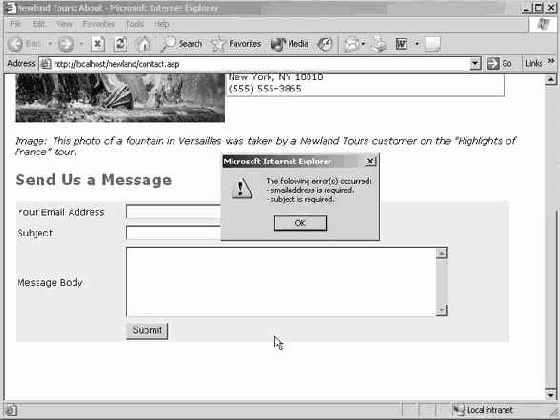Click the Back arrow toolbar icon

[15, 44]
